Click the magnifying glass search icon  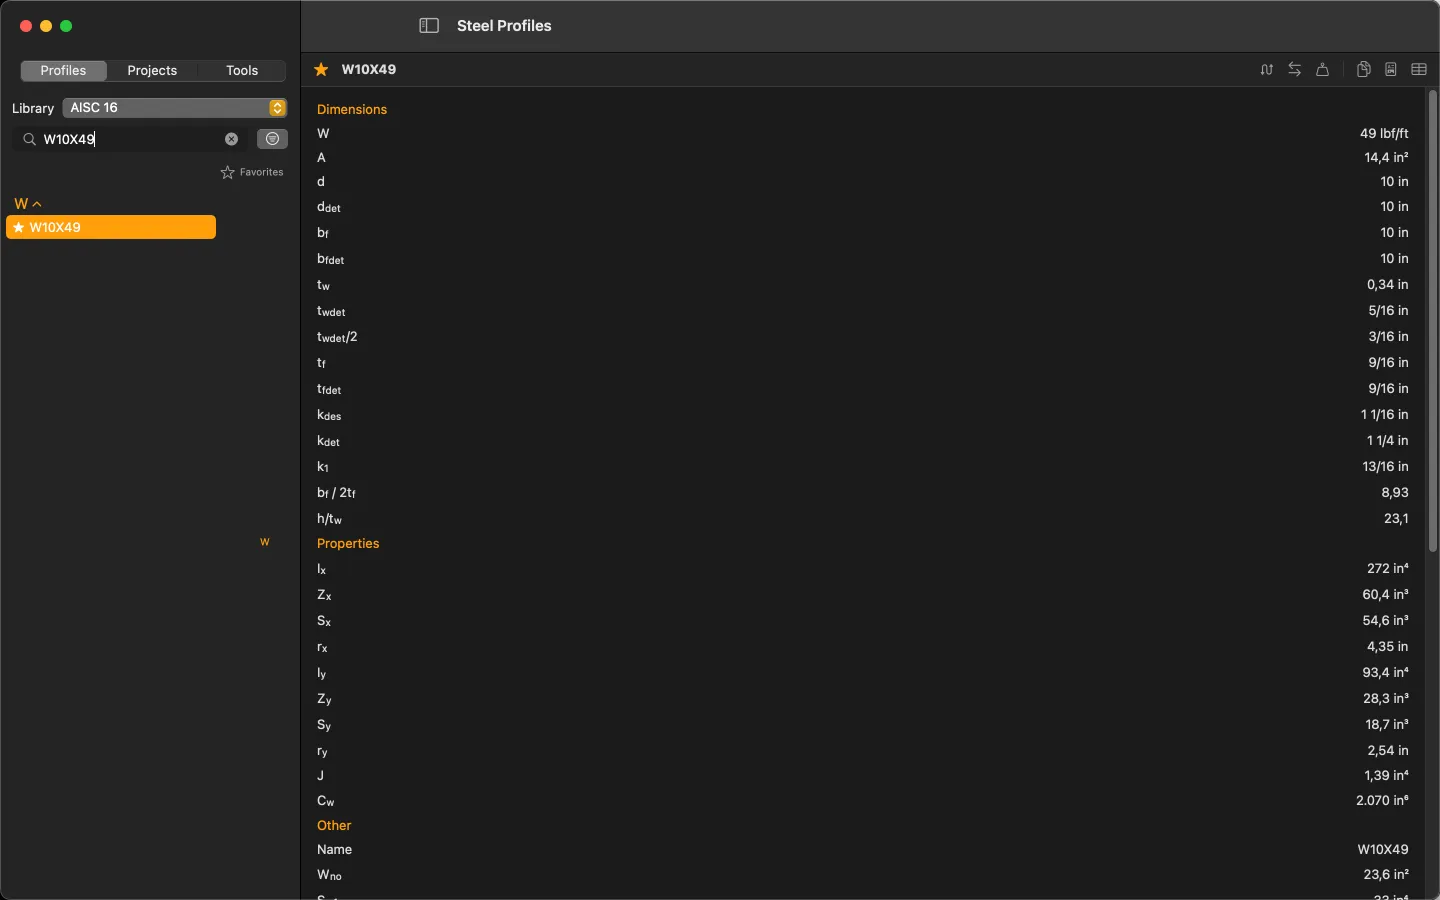point(30,140)
